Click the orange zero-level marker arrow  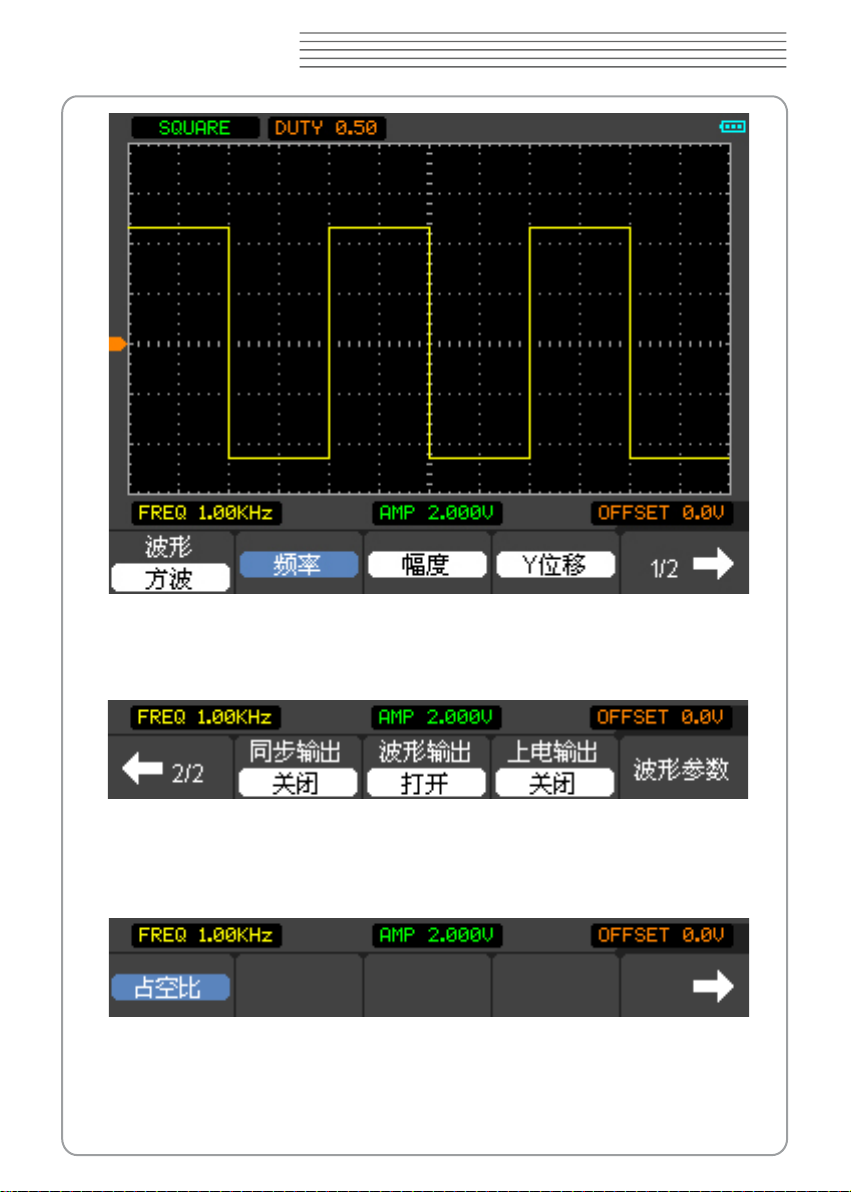[x=117, y=344]
